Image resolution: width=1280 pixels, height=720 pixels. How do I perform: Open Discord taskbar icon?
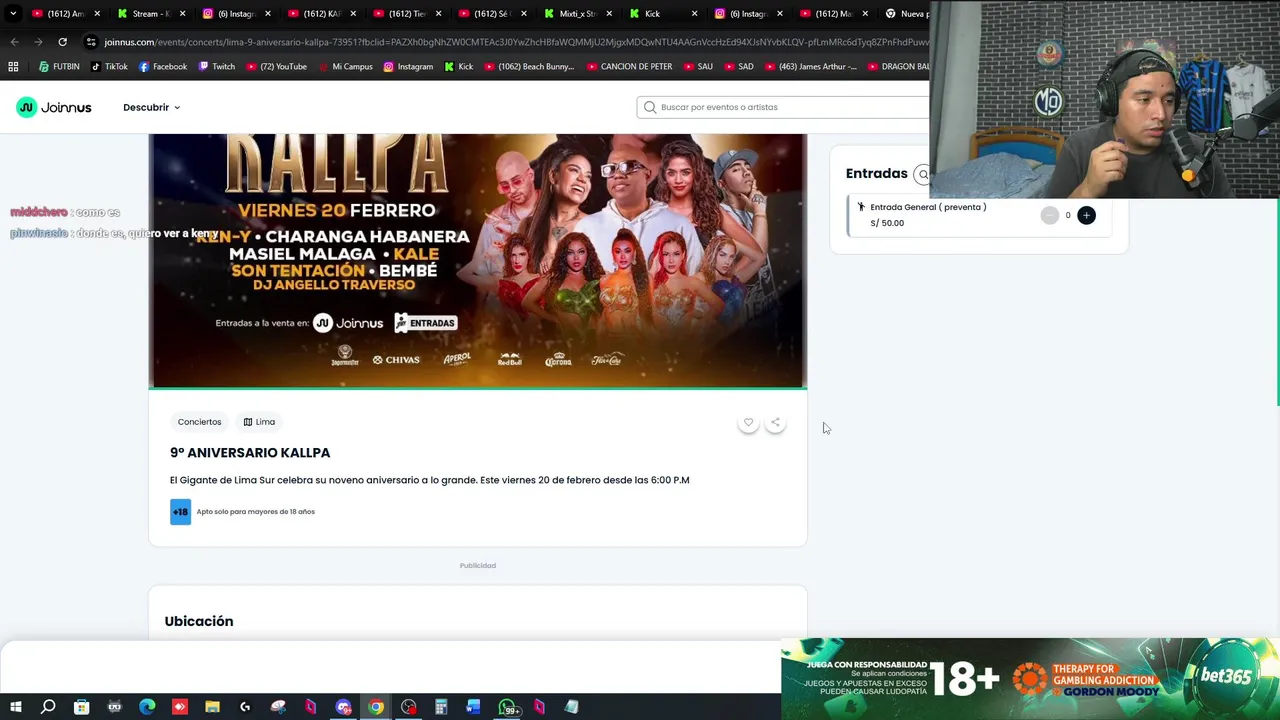[343, 707]
